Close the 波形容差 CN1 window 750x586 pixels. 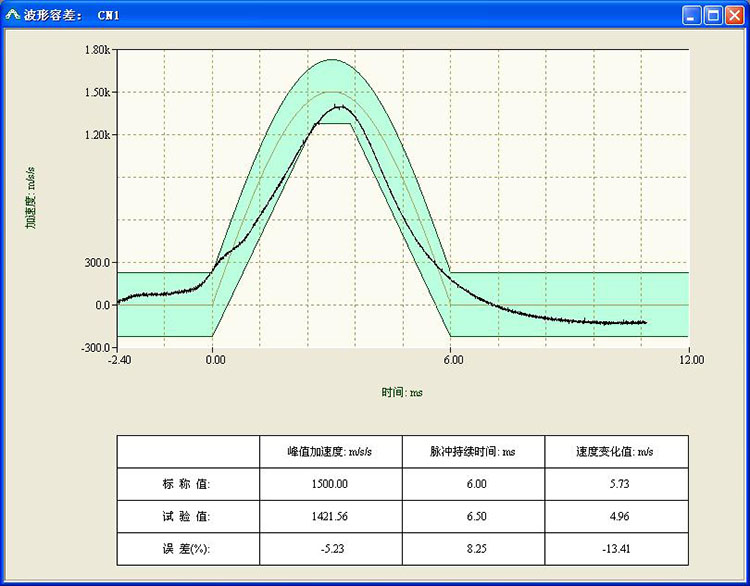click(x=736, y=15)
